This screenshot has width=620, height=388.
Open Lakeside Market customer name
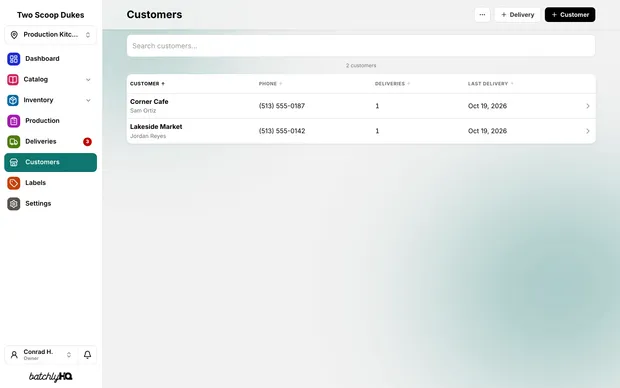(x=156, y=127)
